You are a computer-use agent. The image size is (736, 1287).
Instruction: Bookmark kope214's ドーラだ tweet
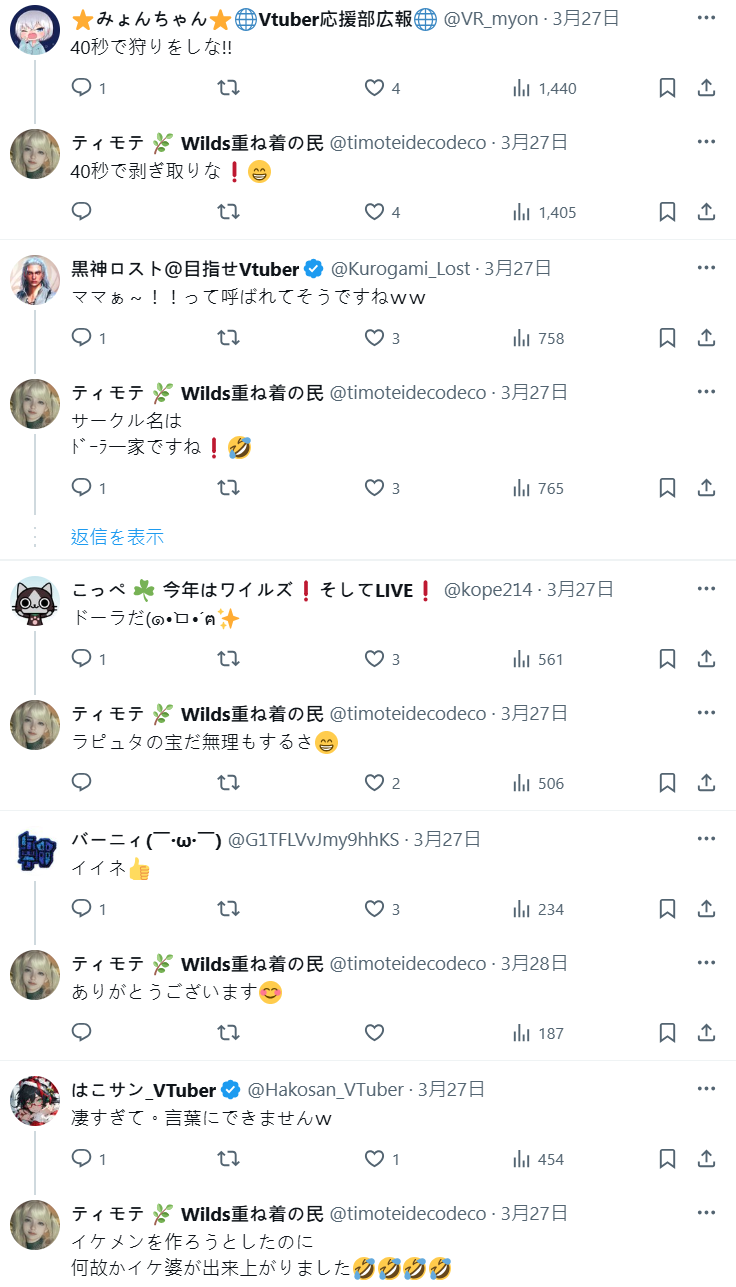[x=667, y=659]
